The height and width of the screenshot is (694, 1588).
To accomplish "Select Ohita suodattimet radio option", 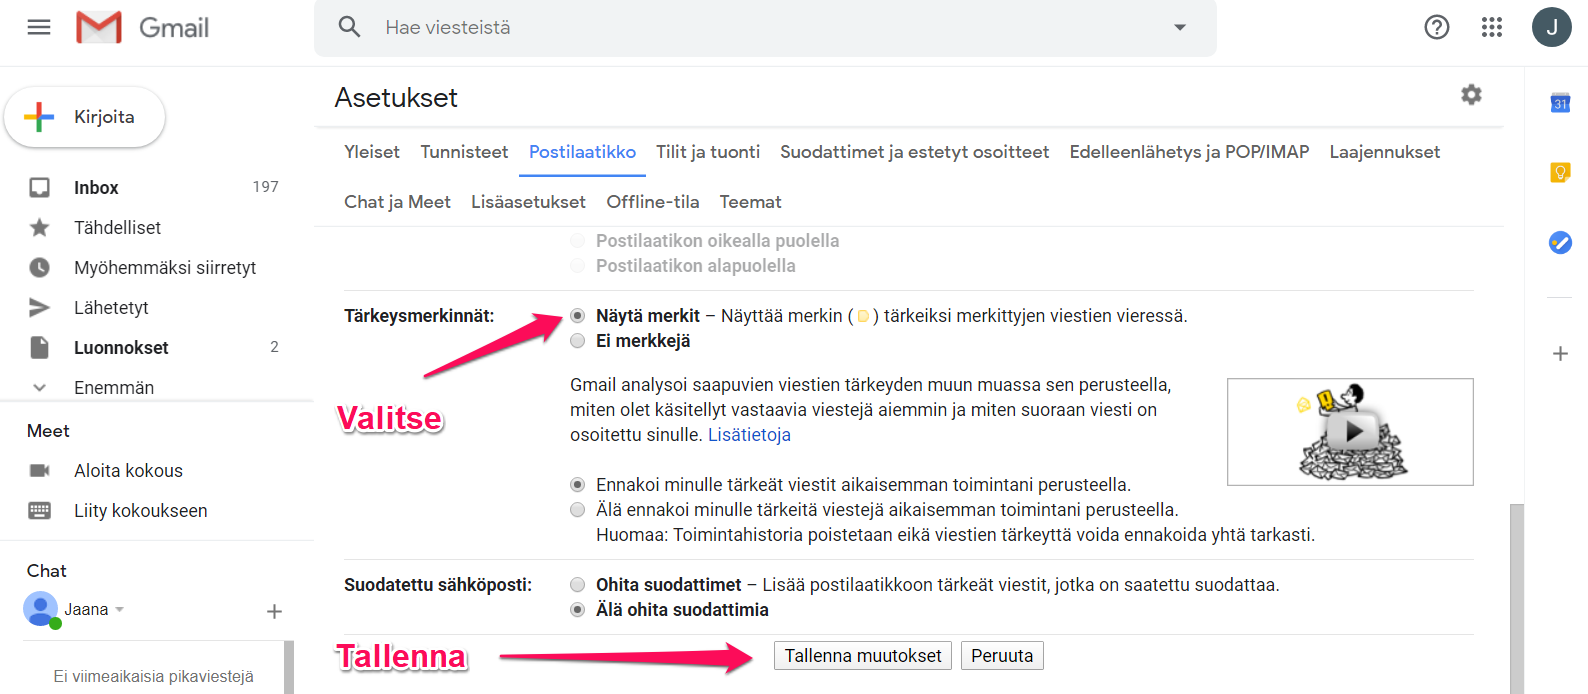I will pyautogui.click(x=578, y=585).
